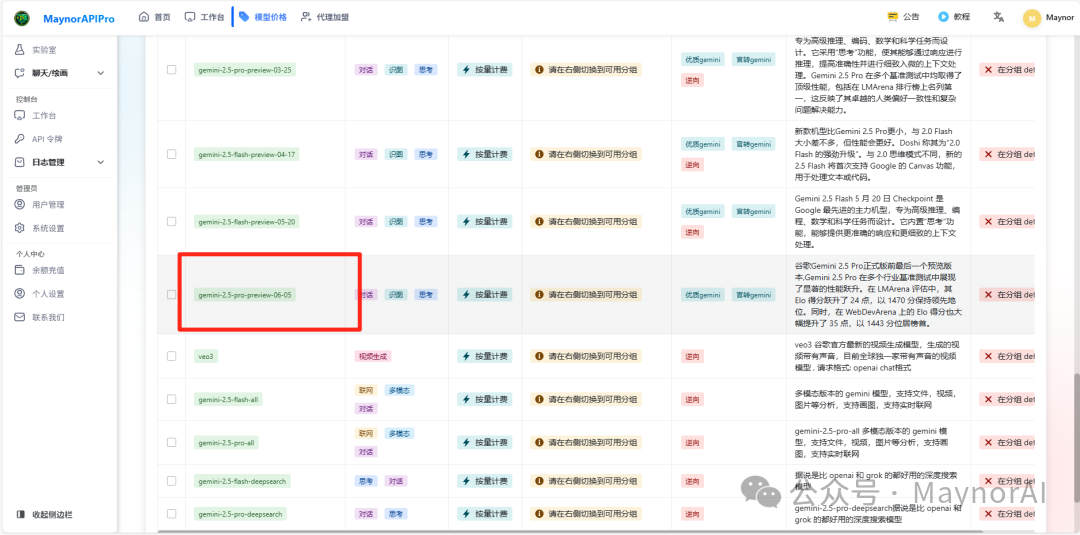
Task: Tick checkbox for gemini-2.5-flash-preview-05-20
Action: click(x=172, y=221)
